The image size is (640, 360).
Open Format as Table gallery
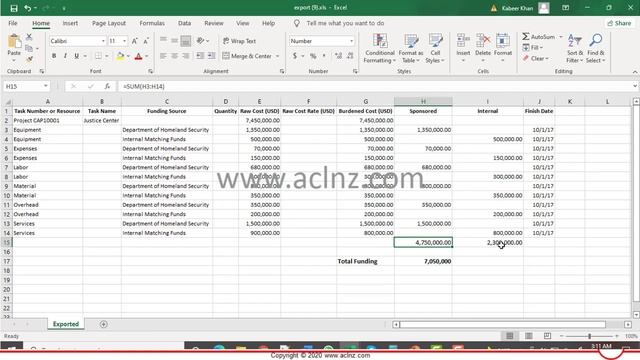411,48
